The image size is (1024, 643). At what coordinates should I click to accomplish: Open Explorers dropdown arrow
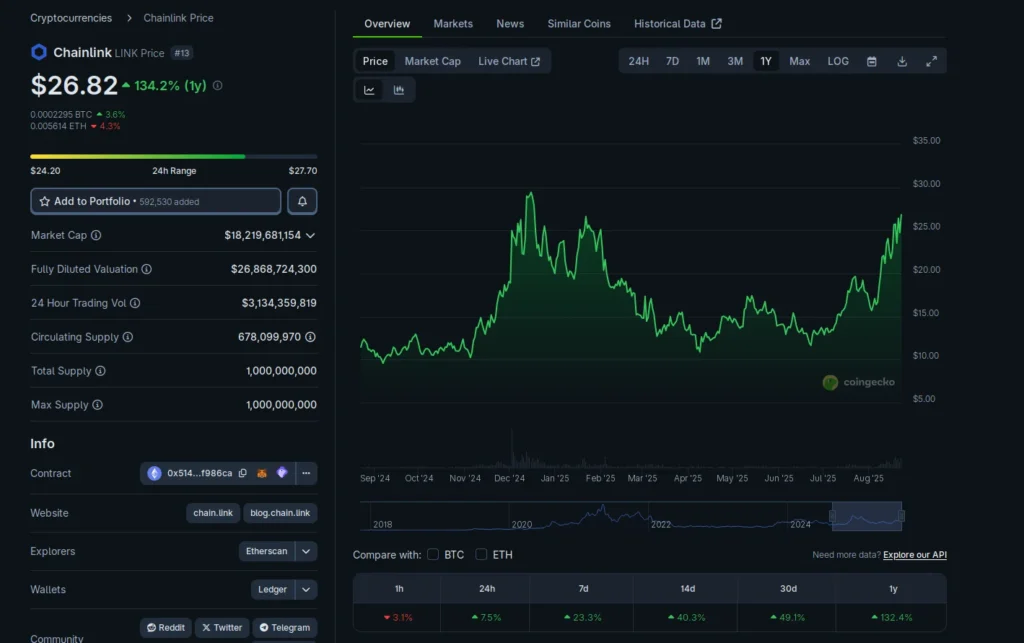(306, 551)
